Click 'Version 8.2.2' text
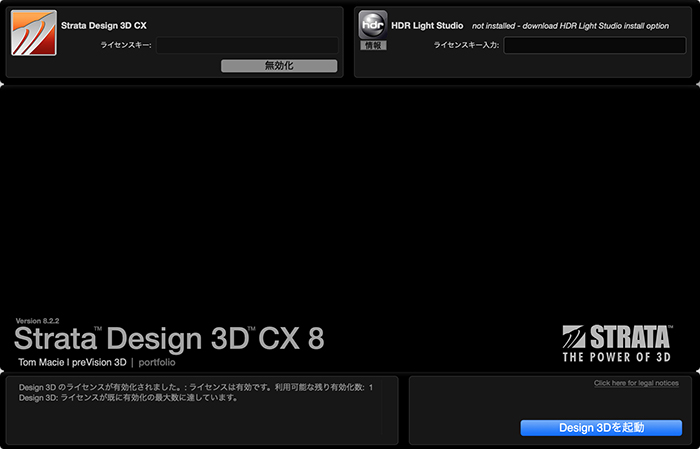The image size is (700, 449). (37, 321)
